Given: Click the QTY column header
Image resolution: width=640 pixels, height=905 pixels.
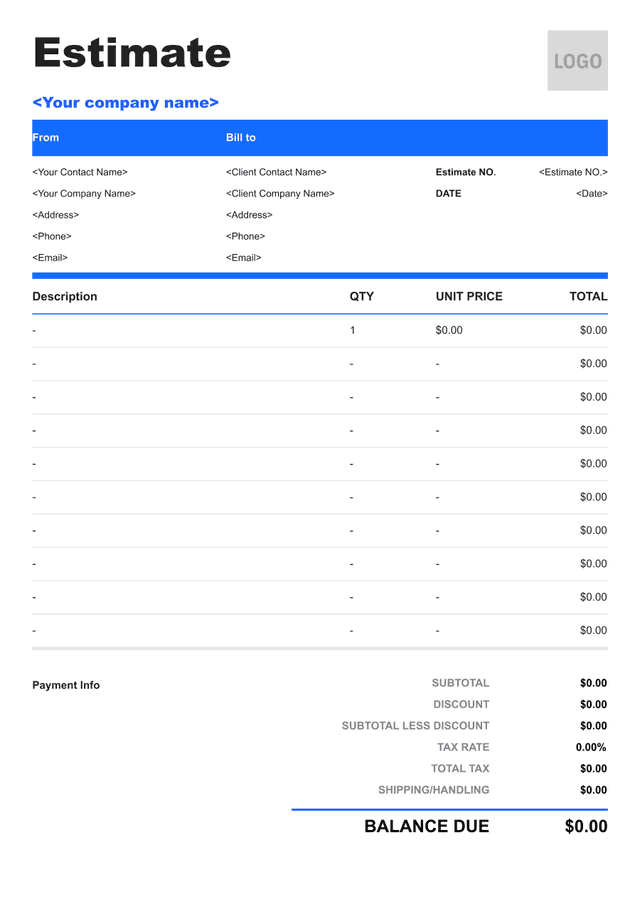Looking at the screenshot, I should point(362,296).
